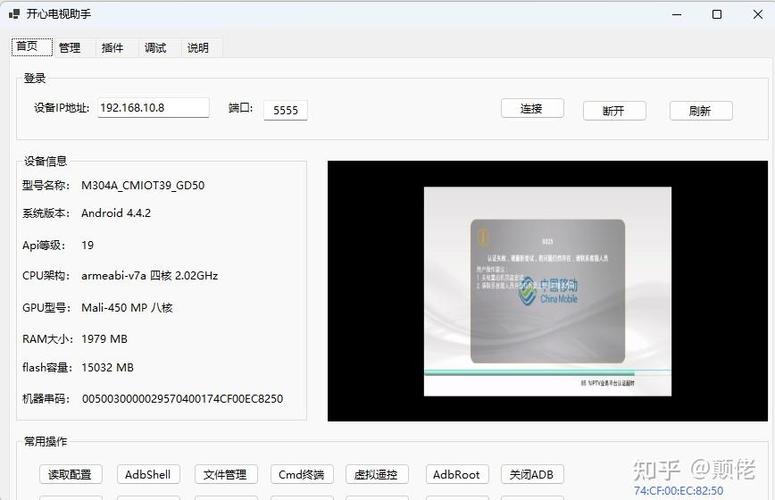Maximize the 开心电视助手 window
The height and width of the screenshot is (500, 775).
(x=717, y=14)
